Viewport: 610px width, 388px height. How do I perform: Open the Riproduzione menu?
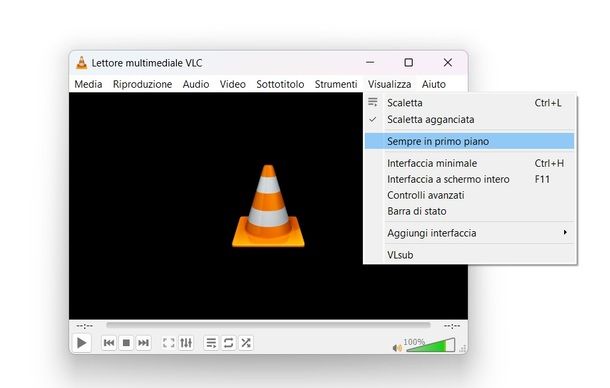point(142,84)
